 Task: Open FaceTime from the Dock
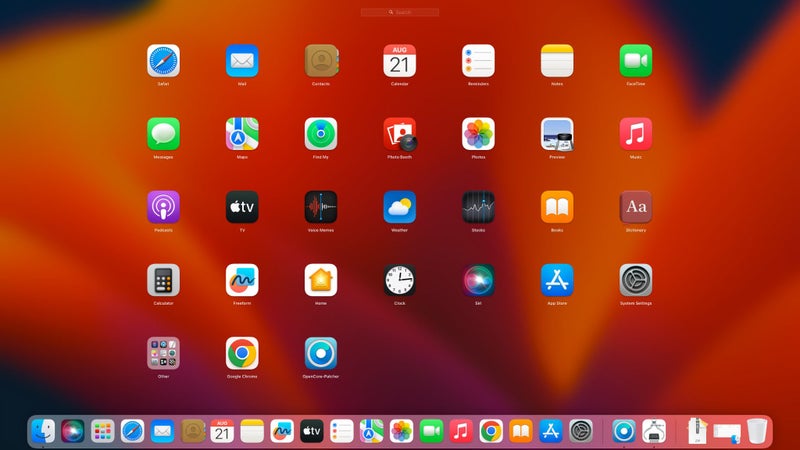(x=431, y=432)
